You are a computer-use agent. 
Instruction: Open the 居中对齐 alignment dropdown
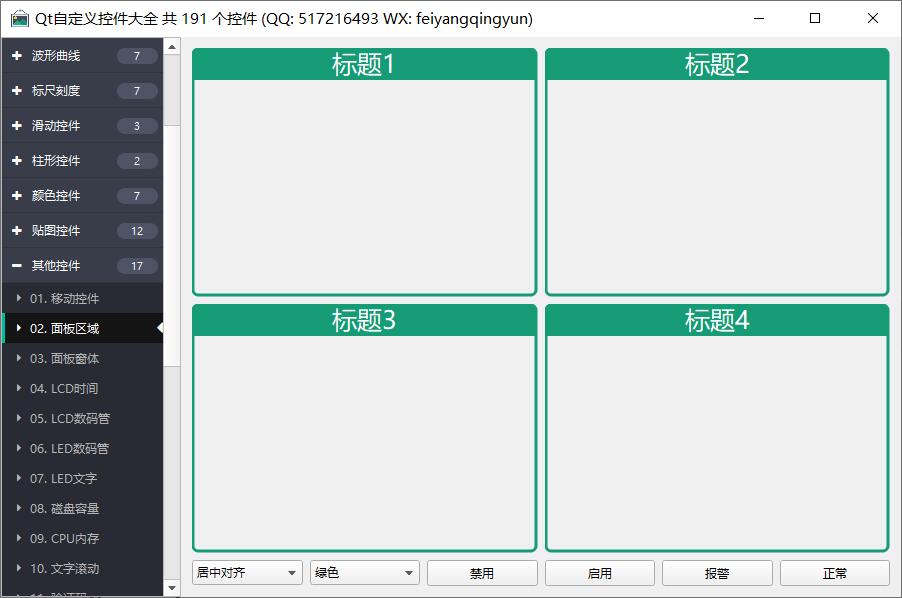(x=247, y=573)
